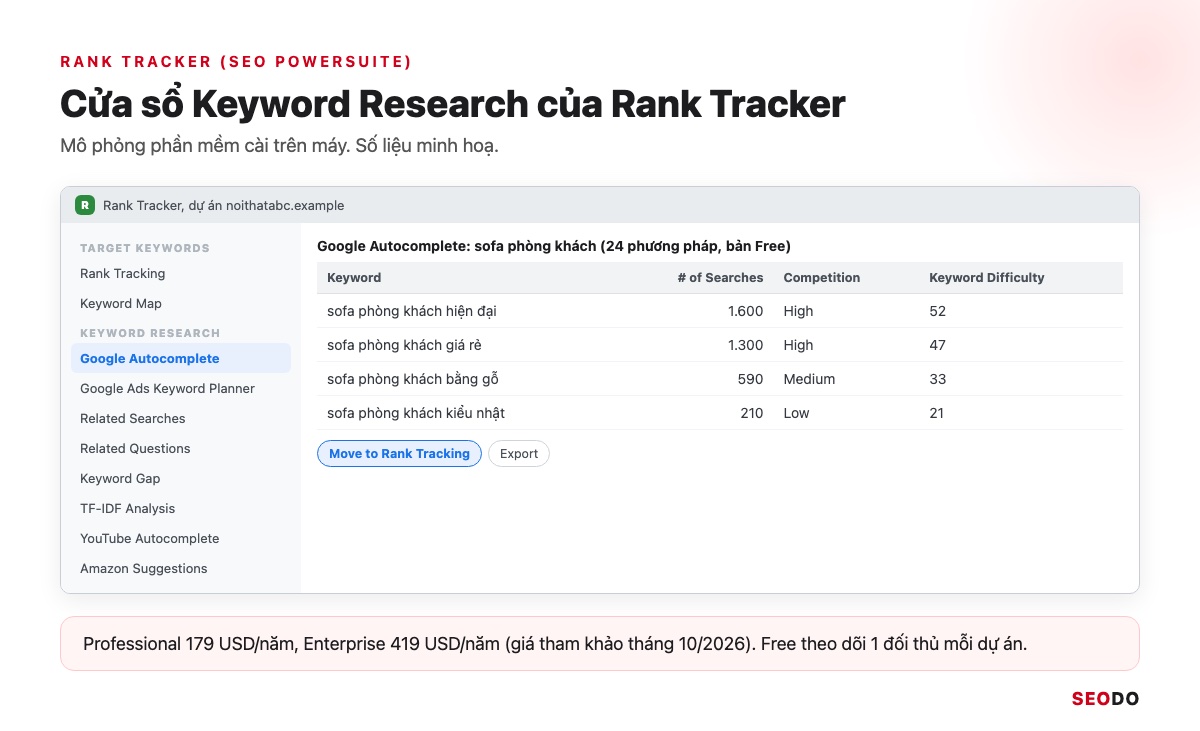Select row sofa phòng khách giá rẻ
Viewport: 1200px width, 731px height.
(x=720, y=345)
